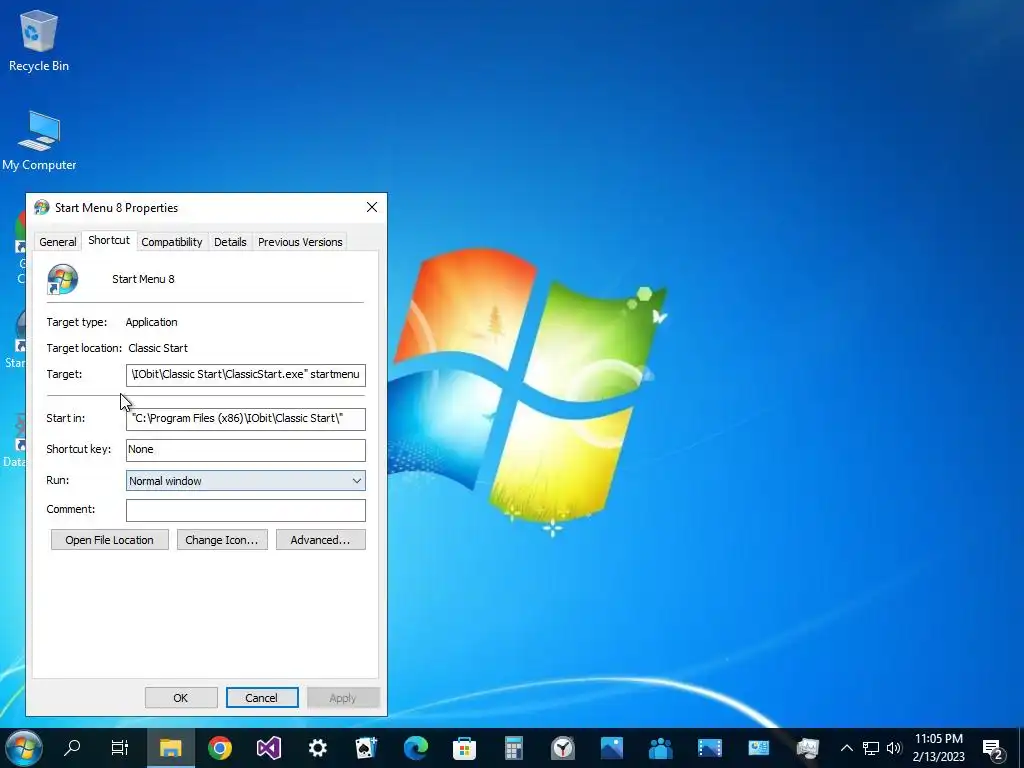Open the Advanced... shortcut options
The image size is (1024, 768).
tap(321, 540)
